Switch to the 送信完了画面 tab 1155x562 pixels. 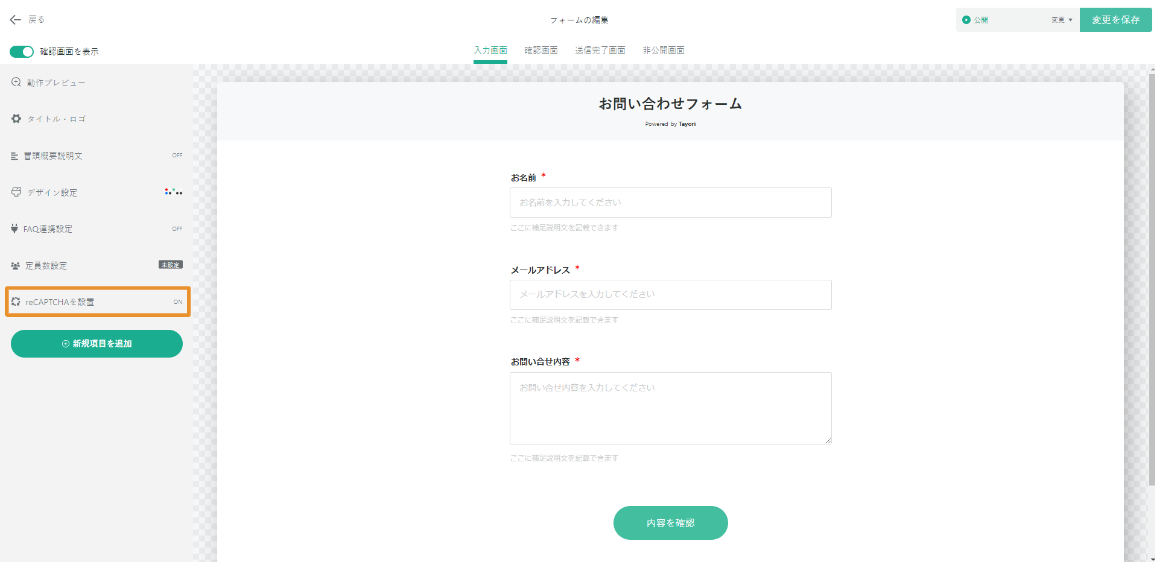point(600,50)
